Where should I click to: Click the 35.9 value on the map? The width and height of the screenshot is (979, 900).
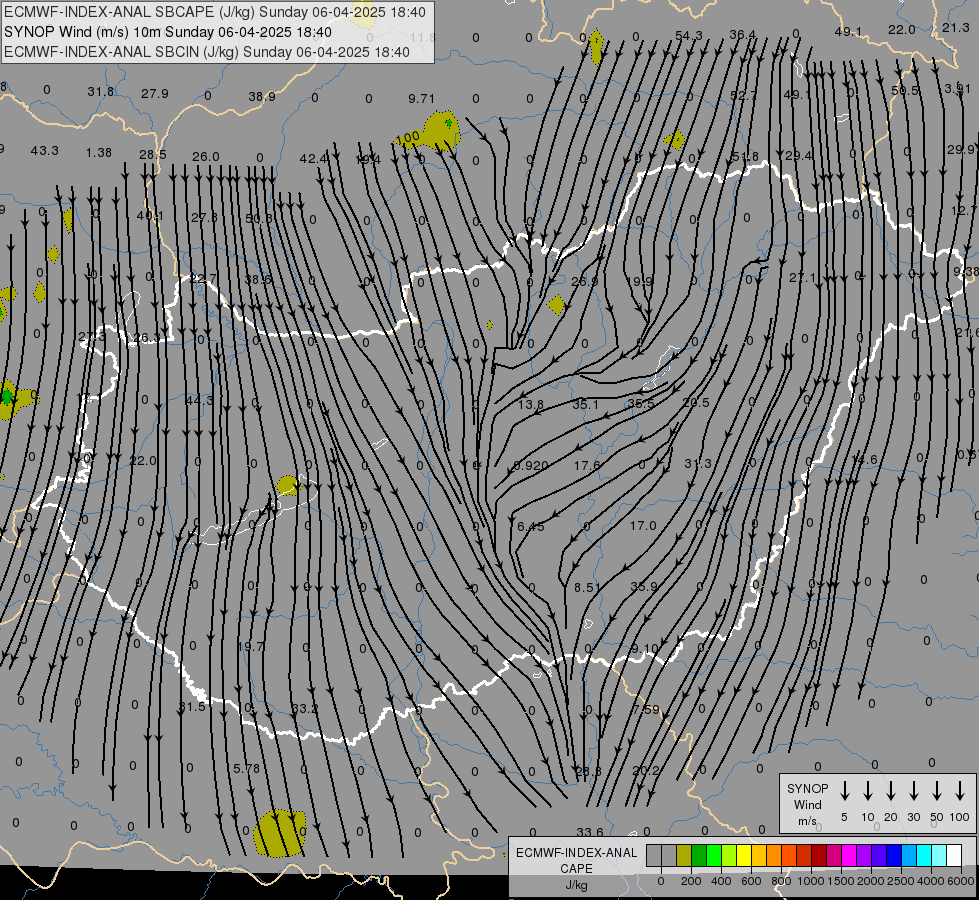tap(644, 587)
